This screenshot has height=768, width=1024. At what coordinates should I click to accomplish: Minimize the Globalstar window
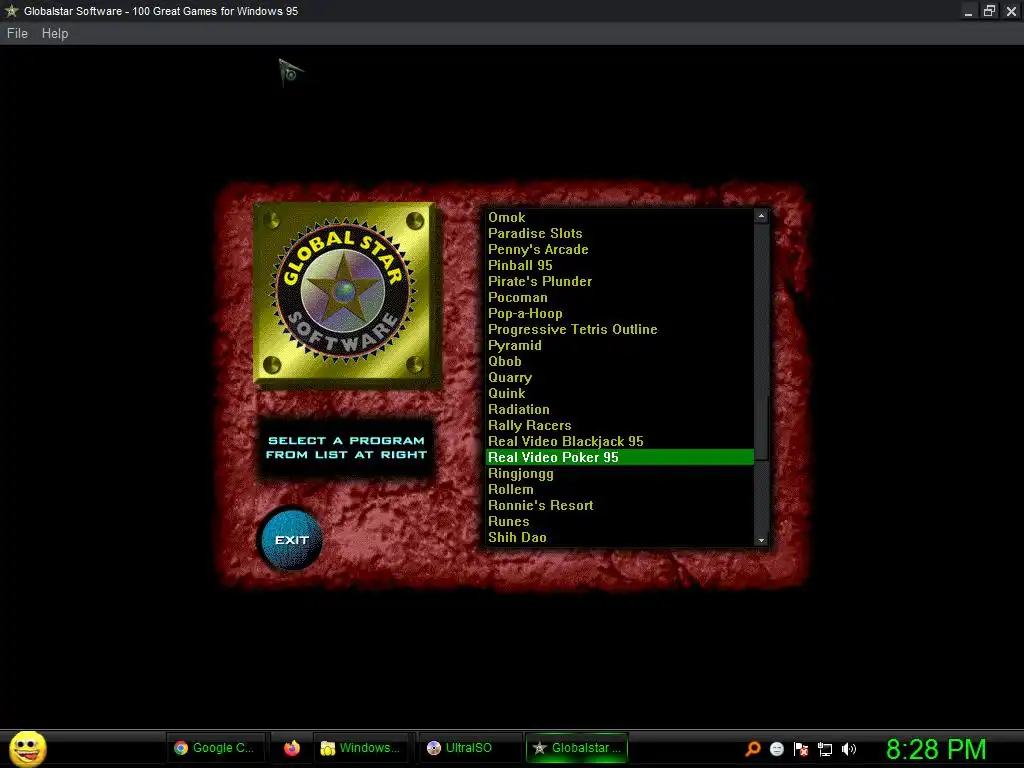click(x=968, y=11)
